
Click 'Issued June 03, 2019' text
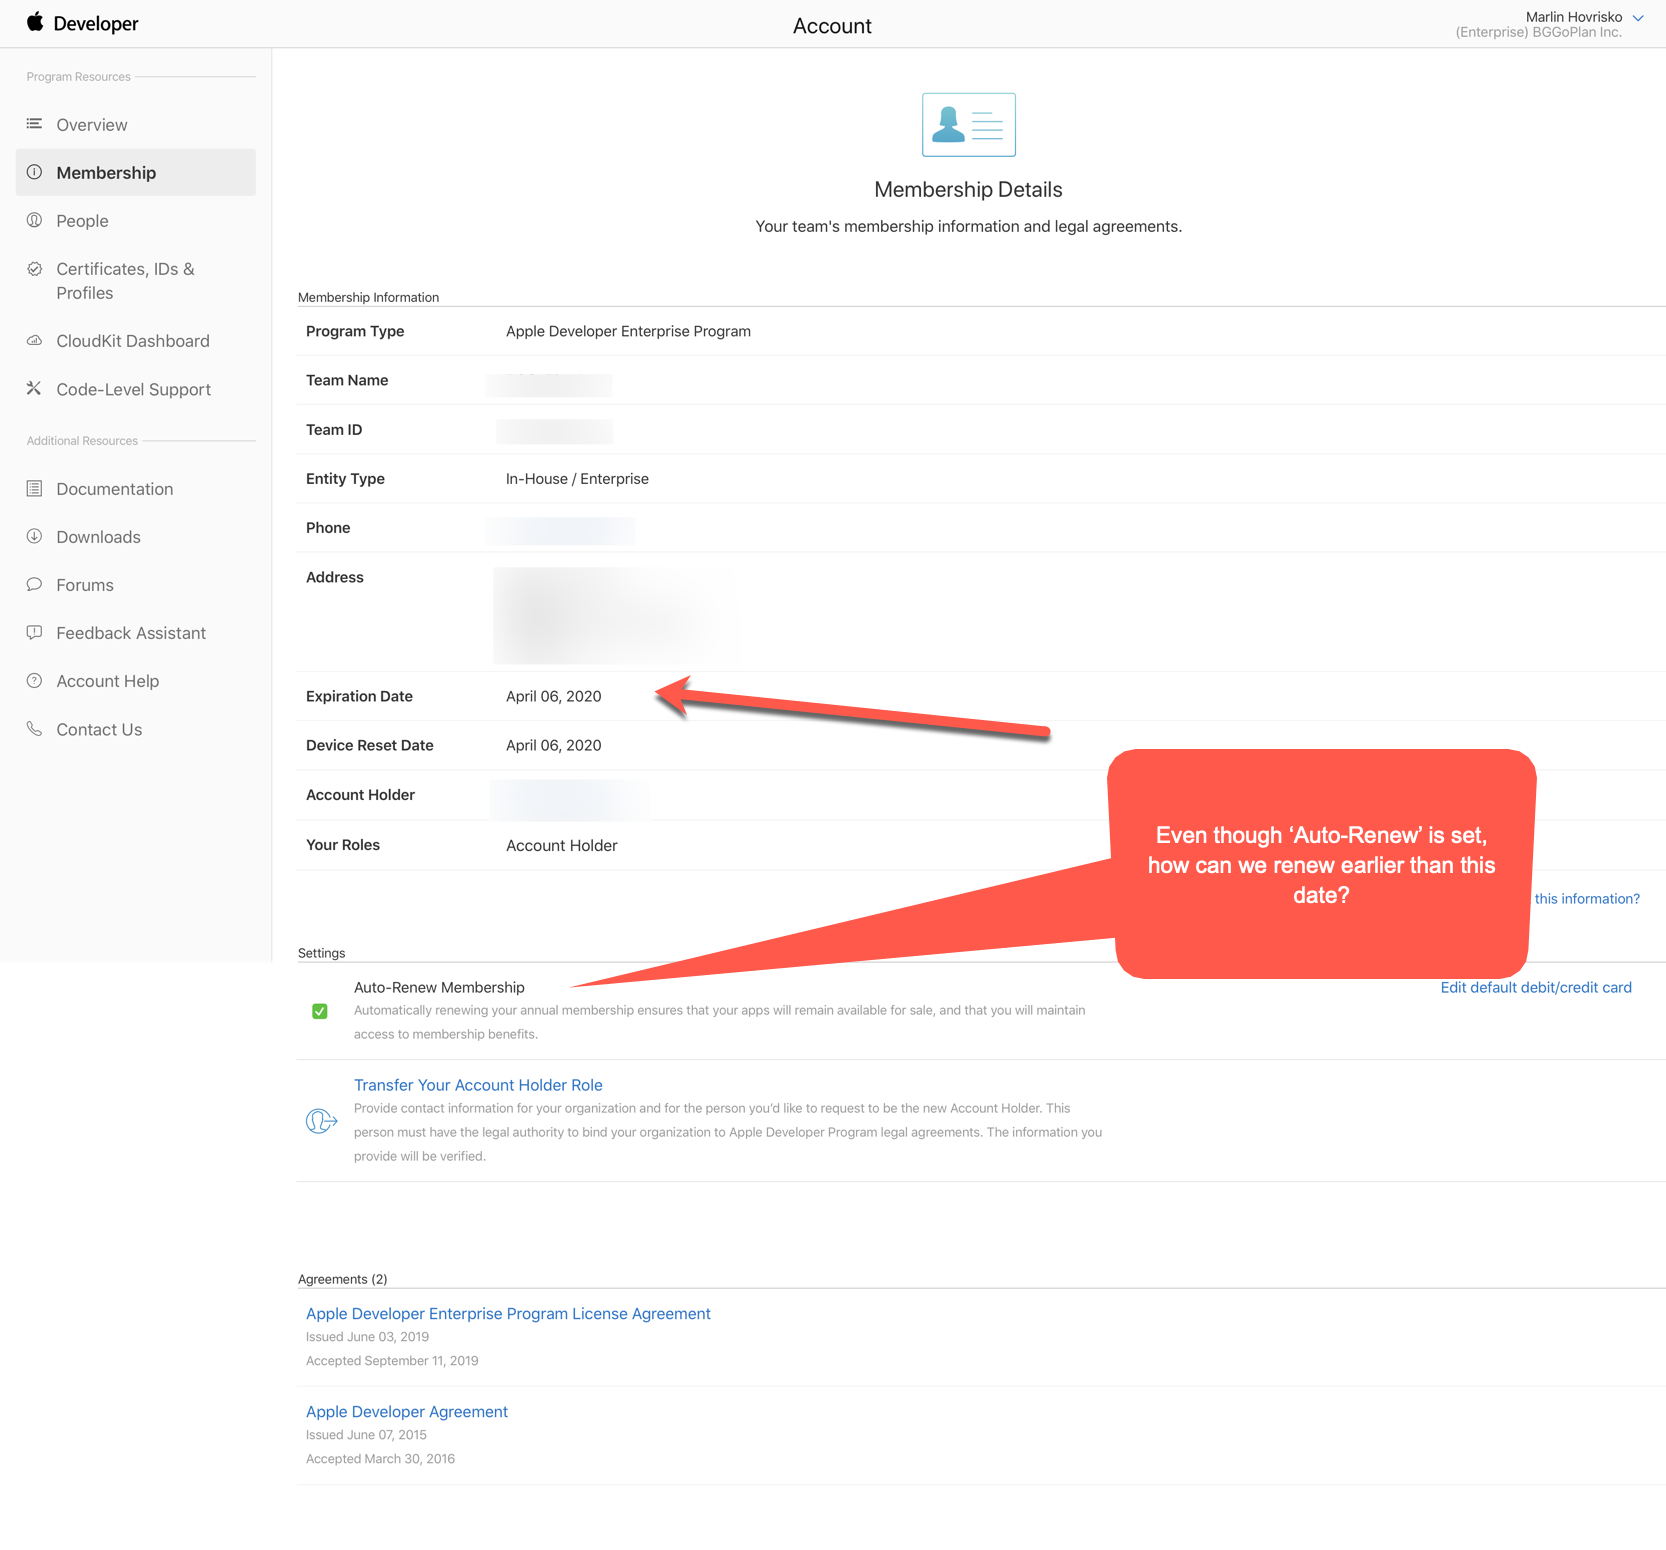(367, 1336)
